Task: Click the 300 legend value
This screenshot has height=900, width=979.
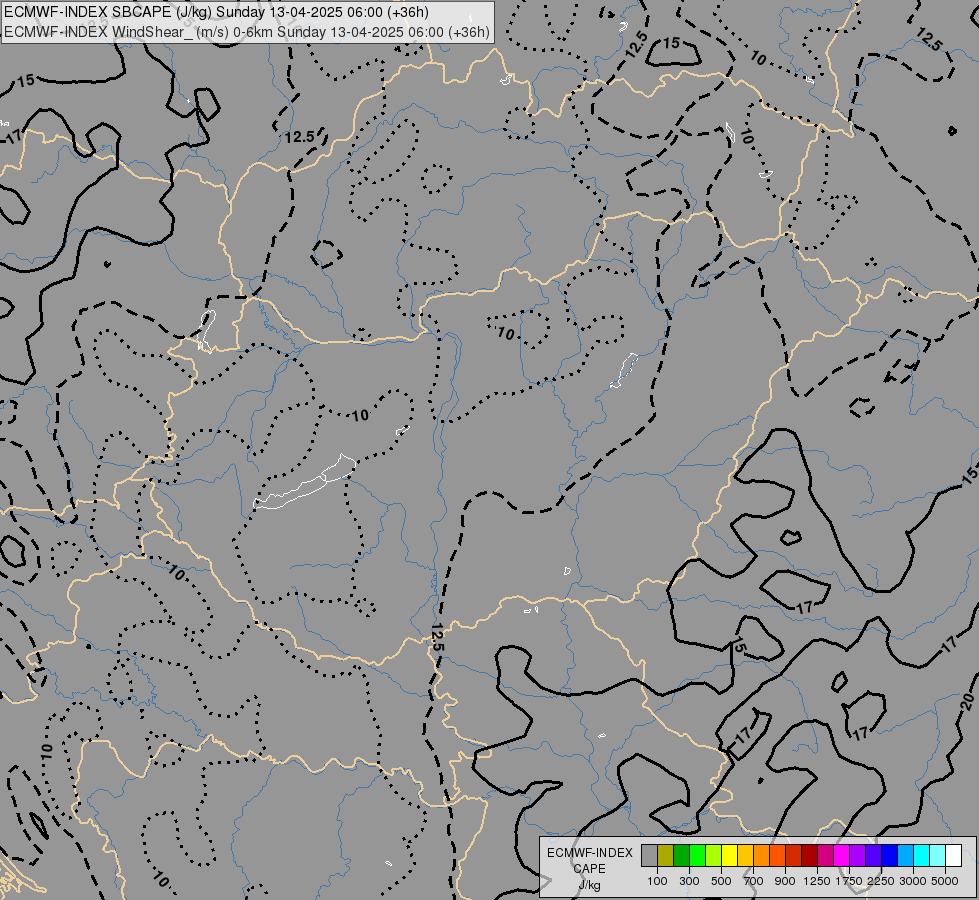Action: click(x=689, y=881)
